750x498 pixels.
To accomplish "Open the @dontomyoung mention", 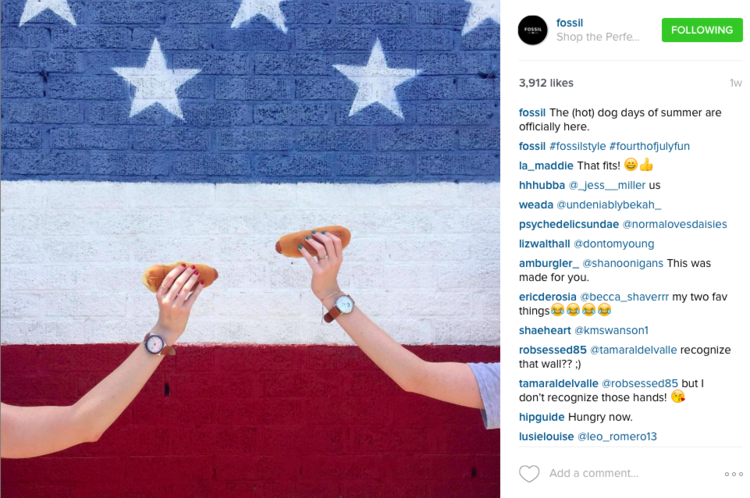I will tap(614, 244).
